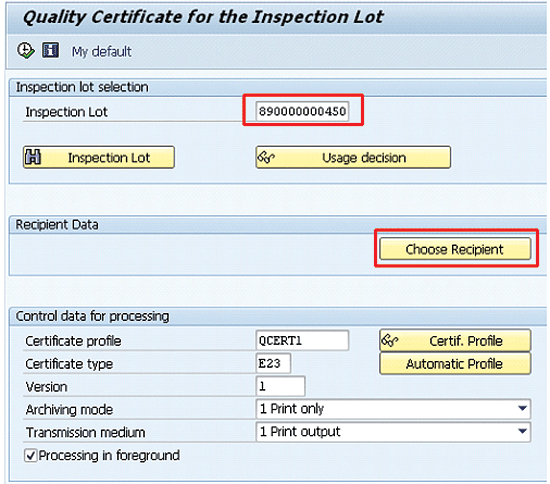The image size is (550, 484).
Task: Click glasses icon on Certif. Profile button
Action: click(390, 340)
